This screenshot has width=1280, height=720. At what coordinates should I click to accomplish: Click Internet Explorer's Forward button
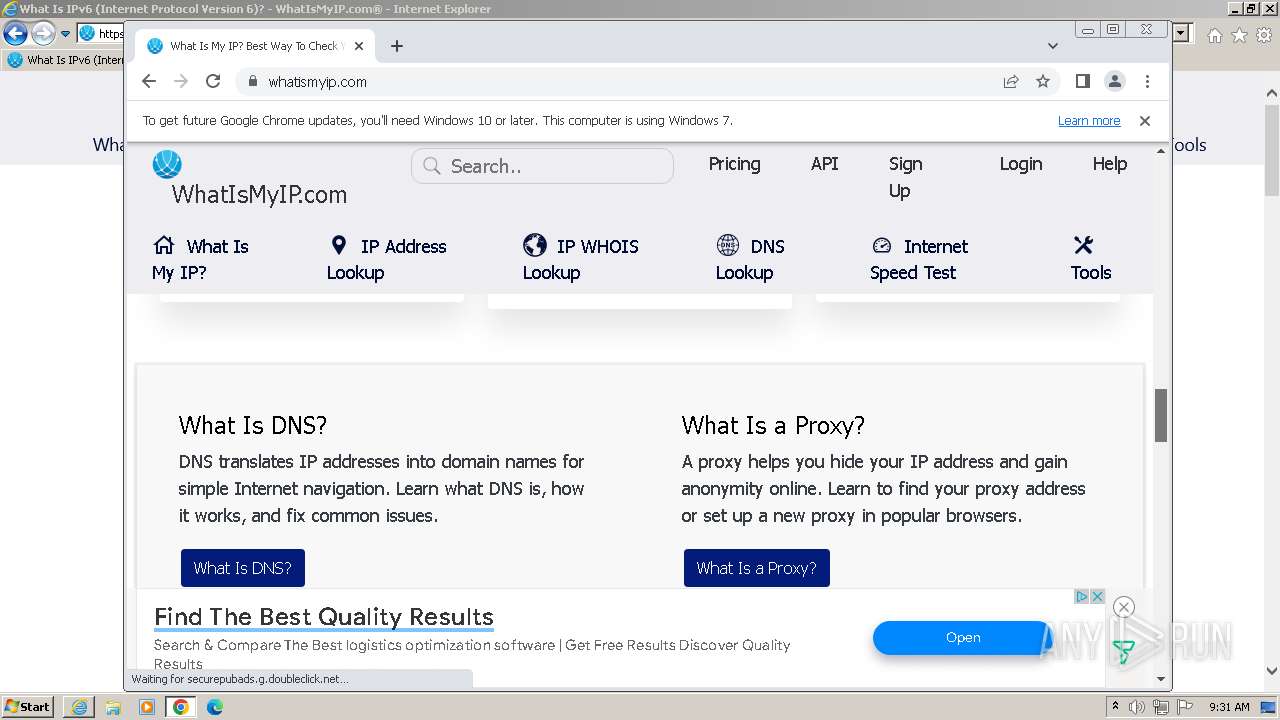point(43,33)
